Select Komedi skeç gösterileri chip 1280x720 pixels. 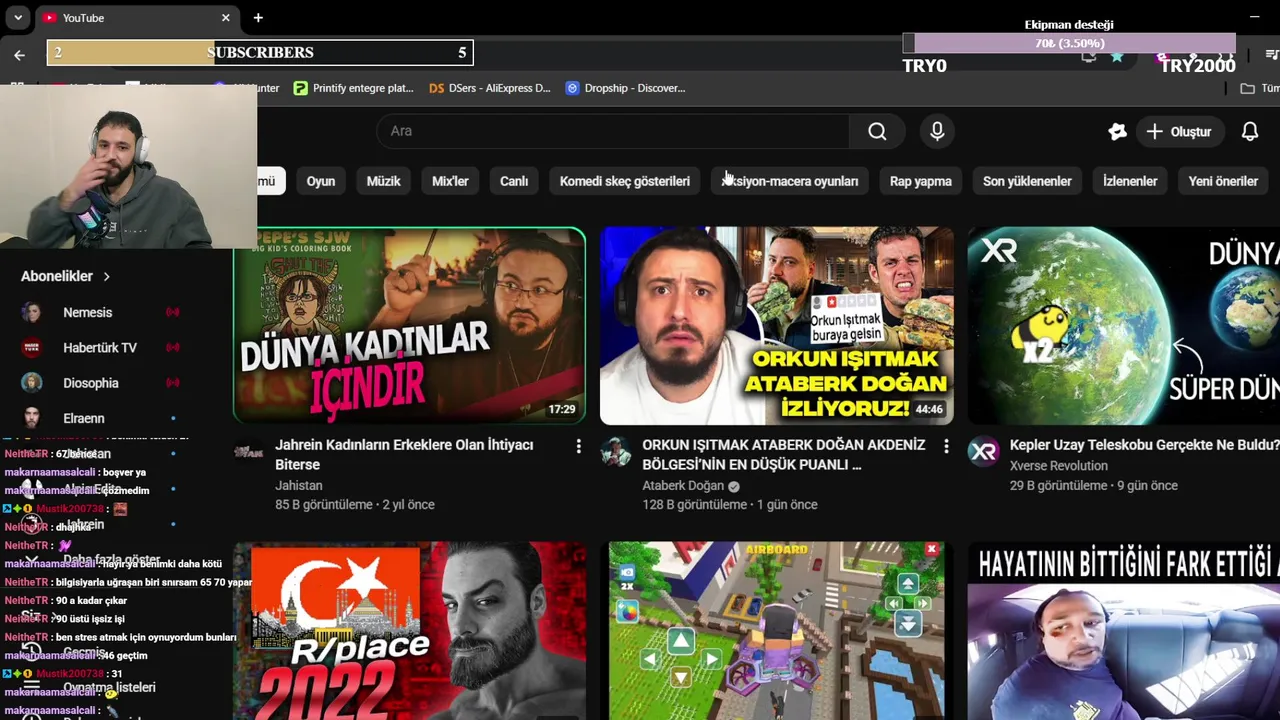[625, 181]
